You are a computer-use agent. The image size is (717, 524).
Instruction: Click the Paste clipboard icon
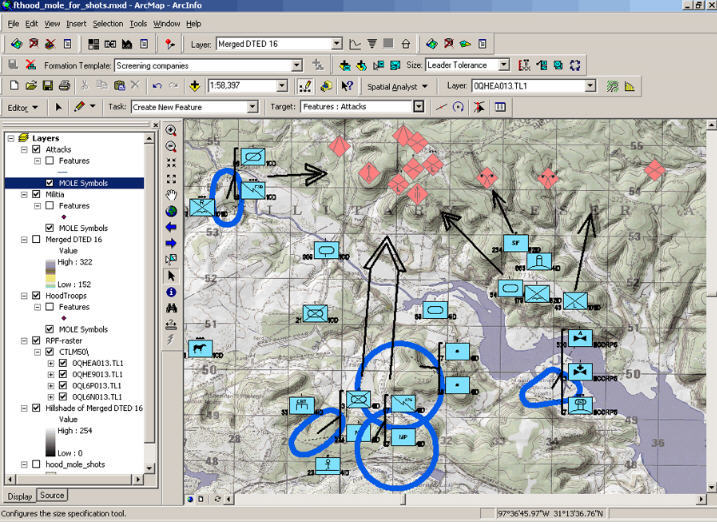coord(119,86)
